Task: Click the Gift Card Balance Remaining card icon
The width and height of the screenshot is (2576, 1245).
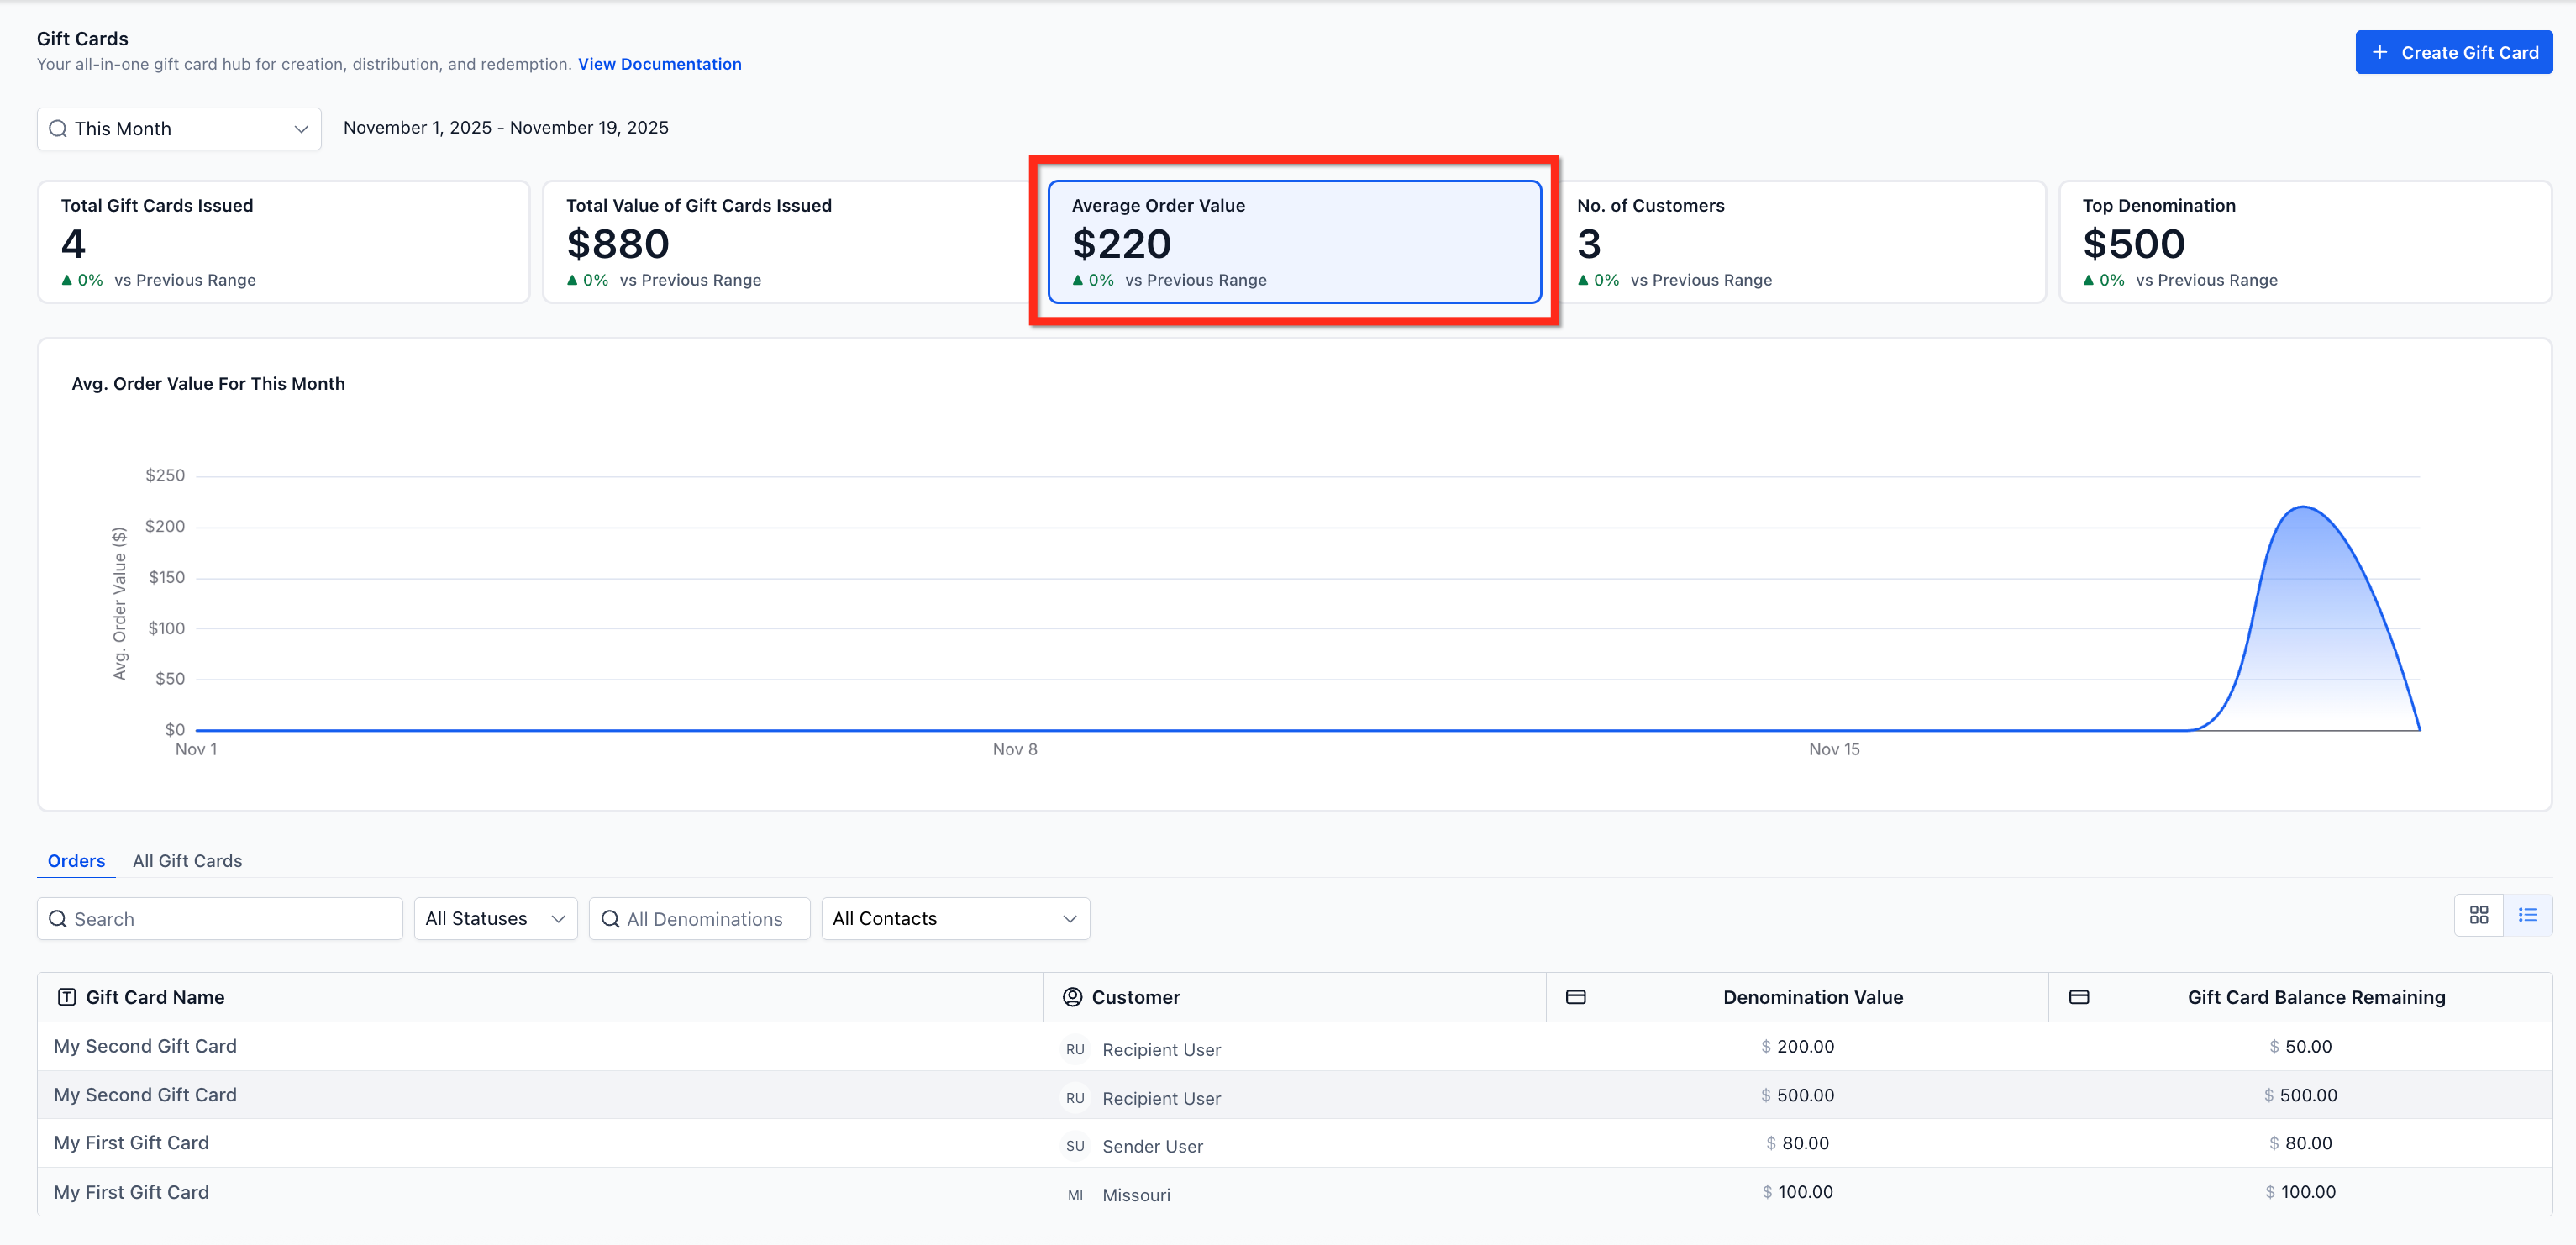Action: [2079, 997]
